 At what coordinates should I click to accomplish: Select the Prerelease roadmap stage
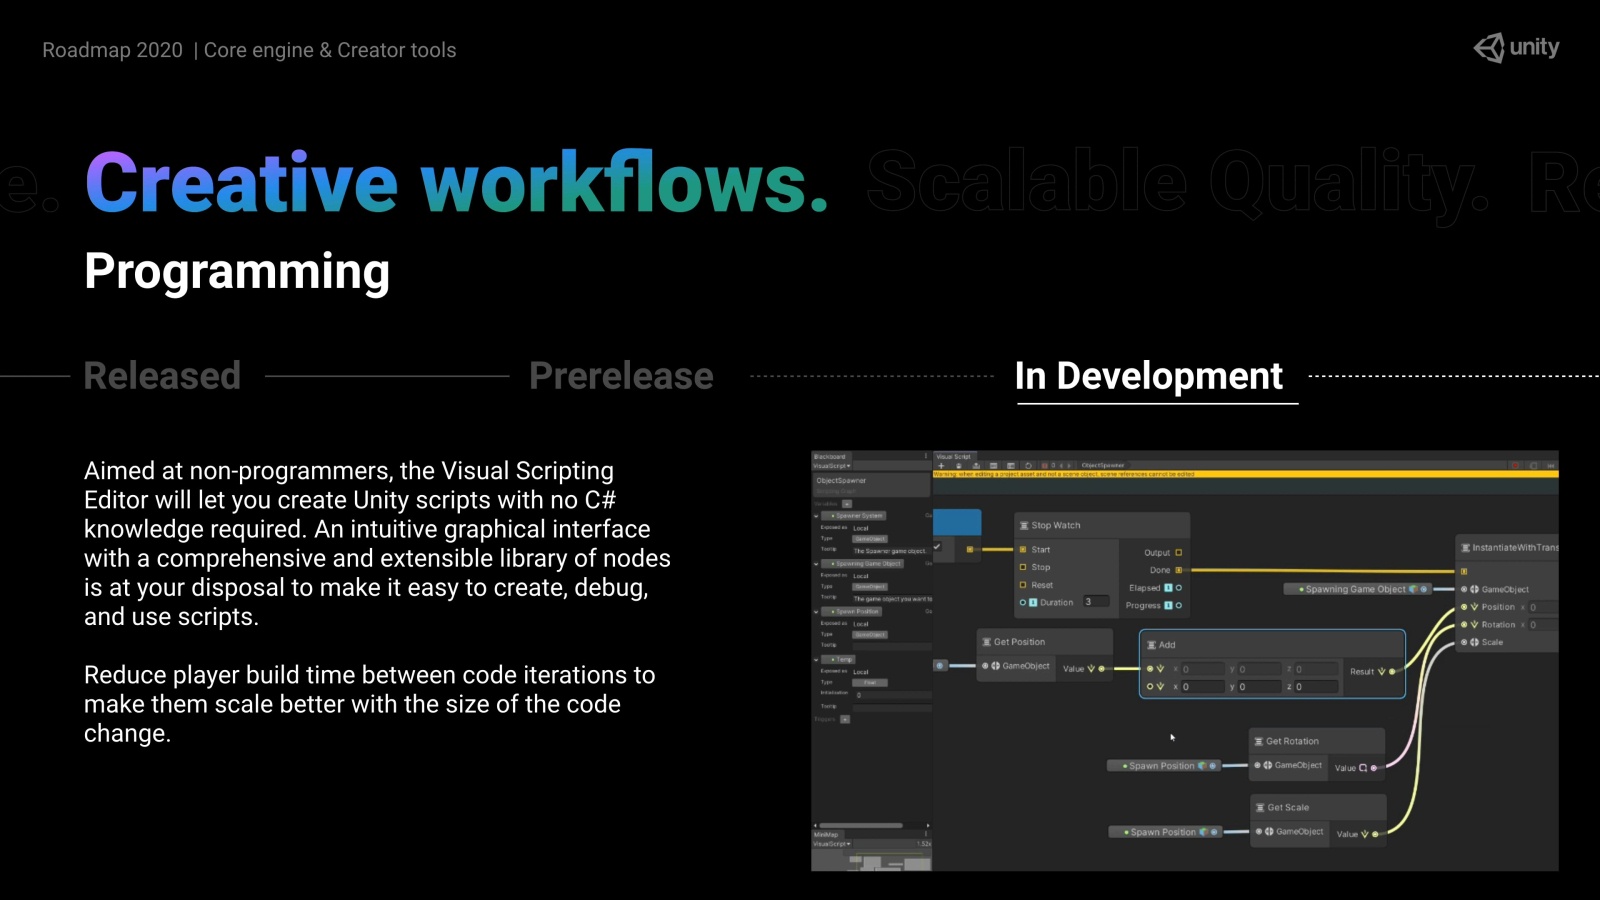(621, 376)
